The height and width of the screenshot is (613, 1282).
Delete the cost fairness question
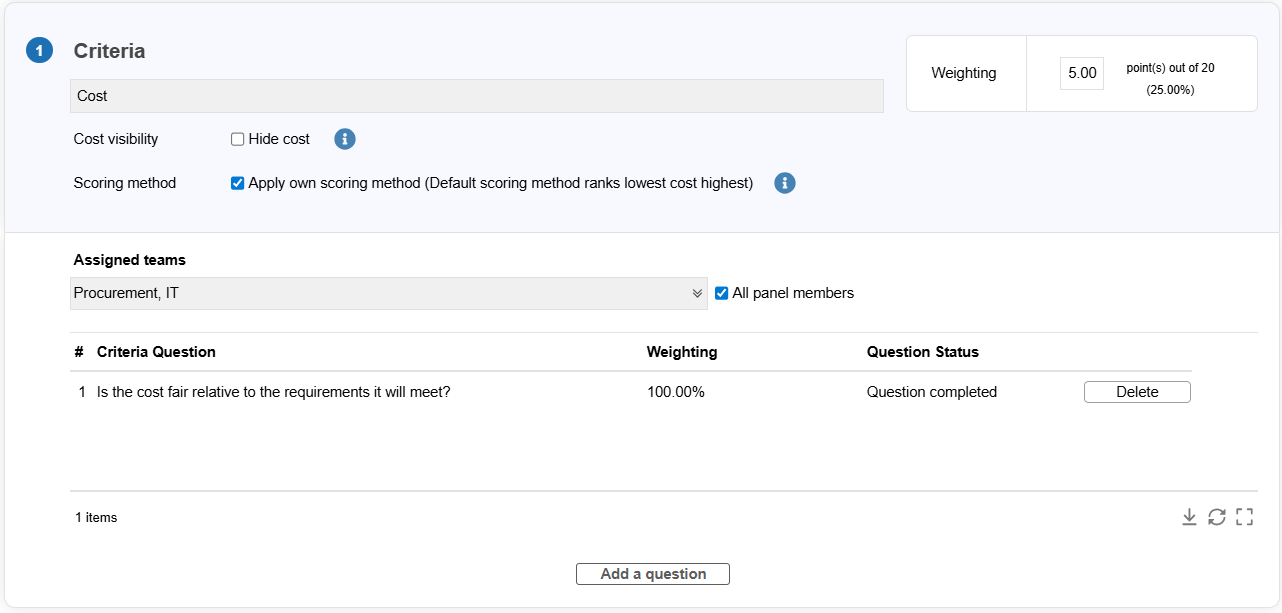click(x=1137, y=392)
